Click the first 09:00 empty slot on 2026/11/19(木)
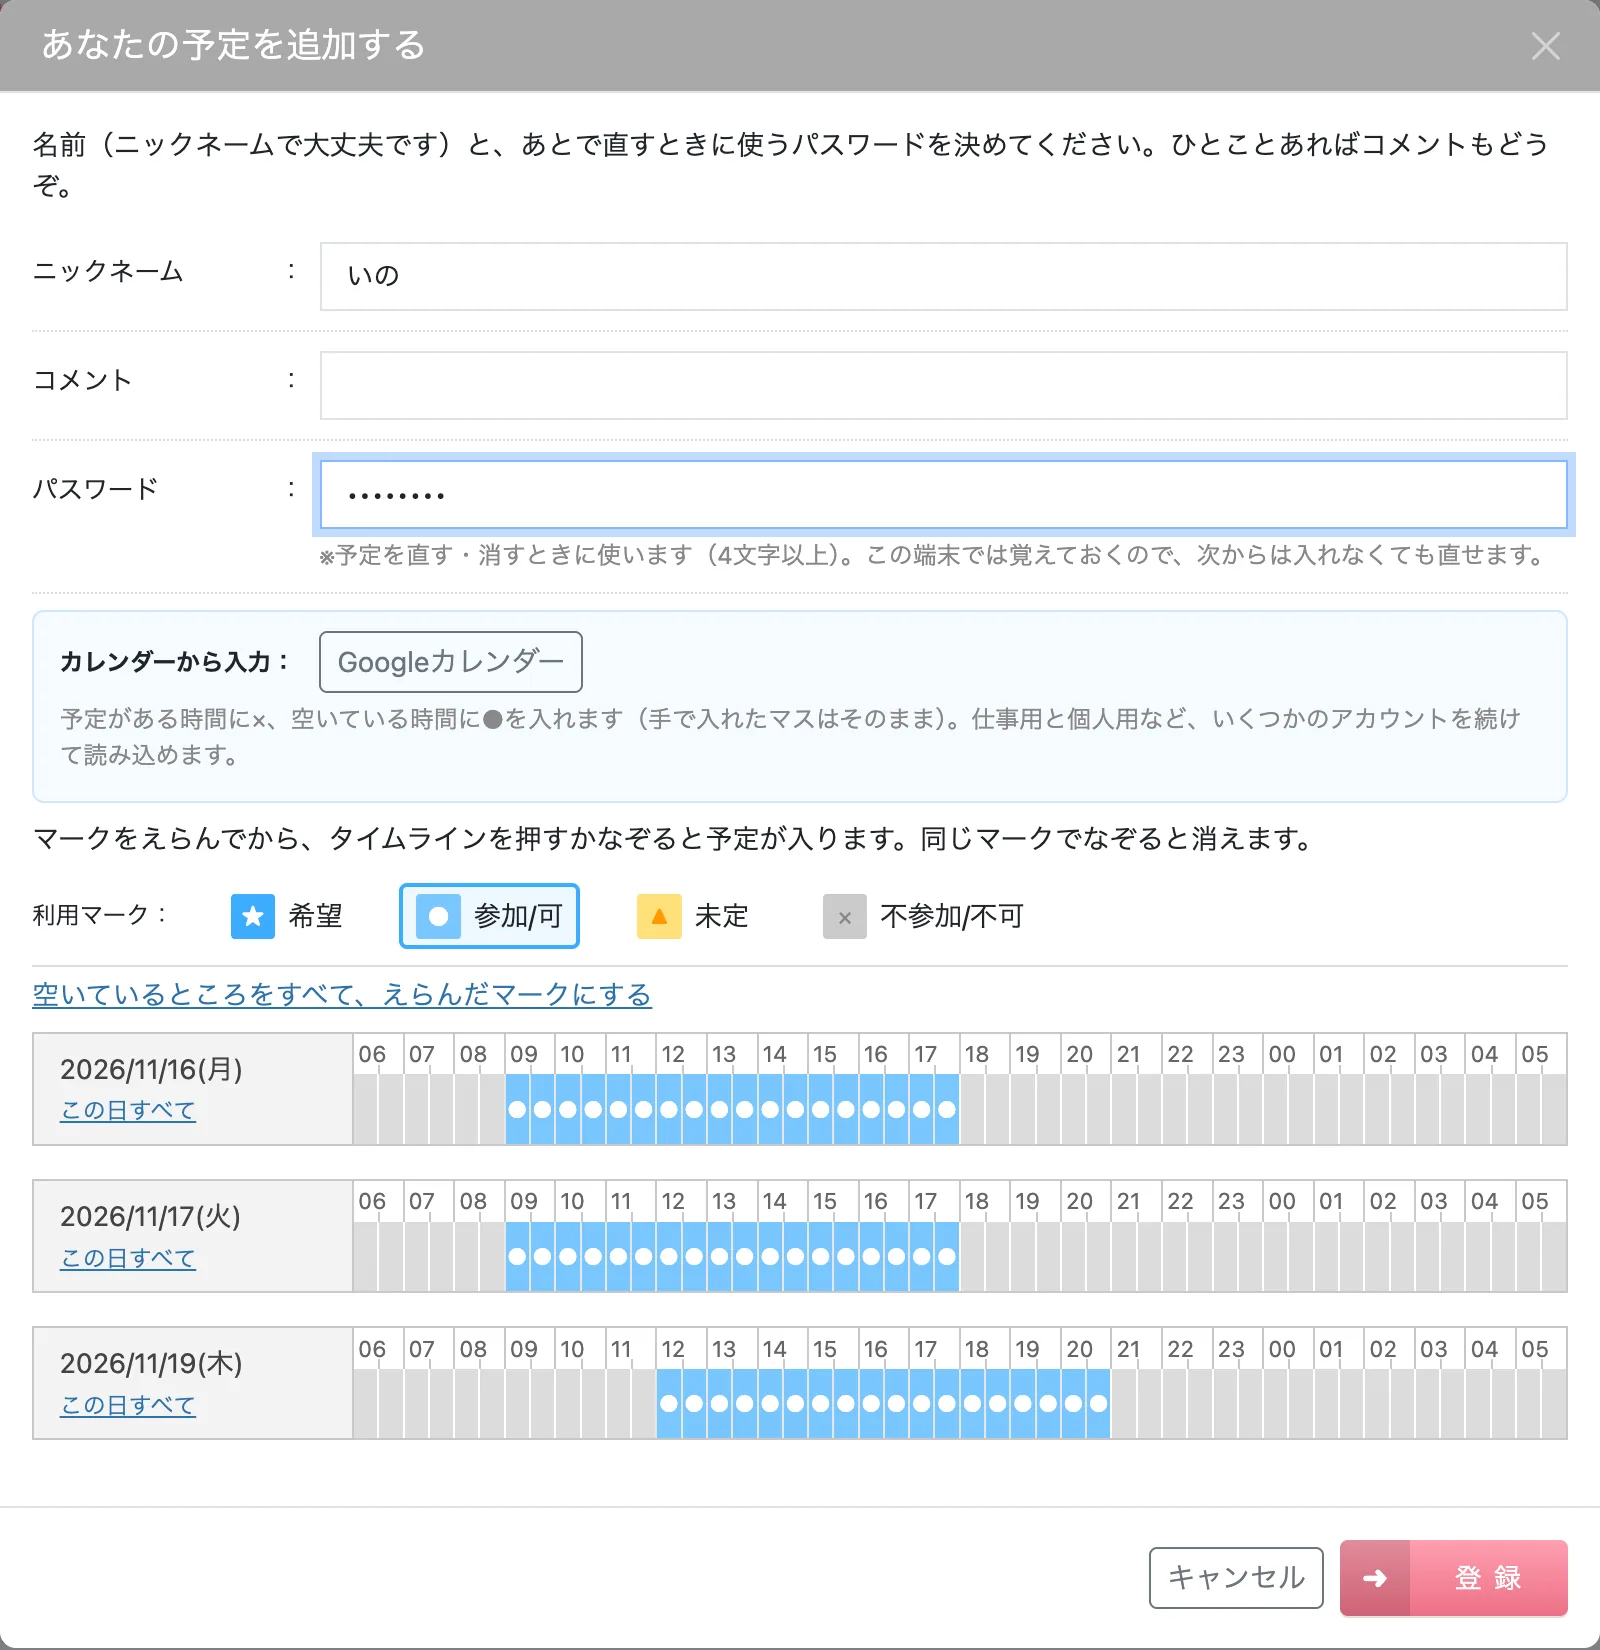Screen dimensions: 1600x1650 [x=518, y=1403]
